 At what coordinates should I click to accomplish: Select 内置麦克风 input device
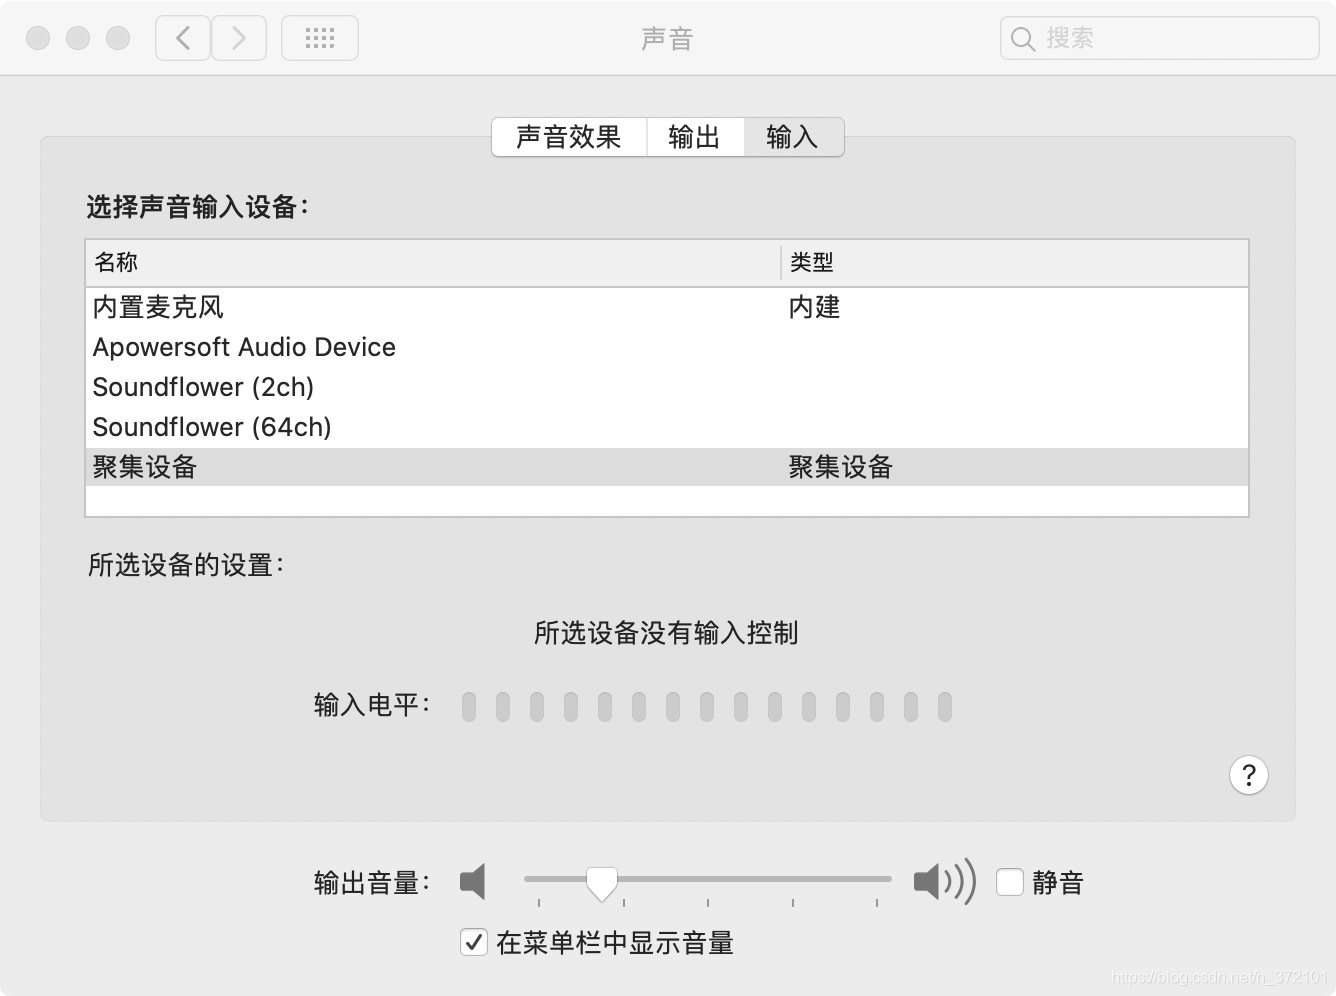(667, 307)
